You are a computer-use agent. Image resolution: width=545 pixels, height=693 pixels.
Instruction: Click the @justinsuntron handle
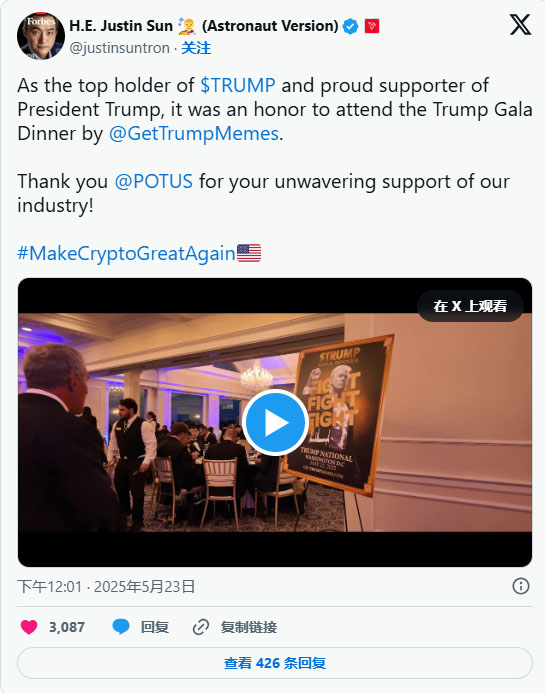119,48
